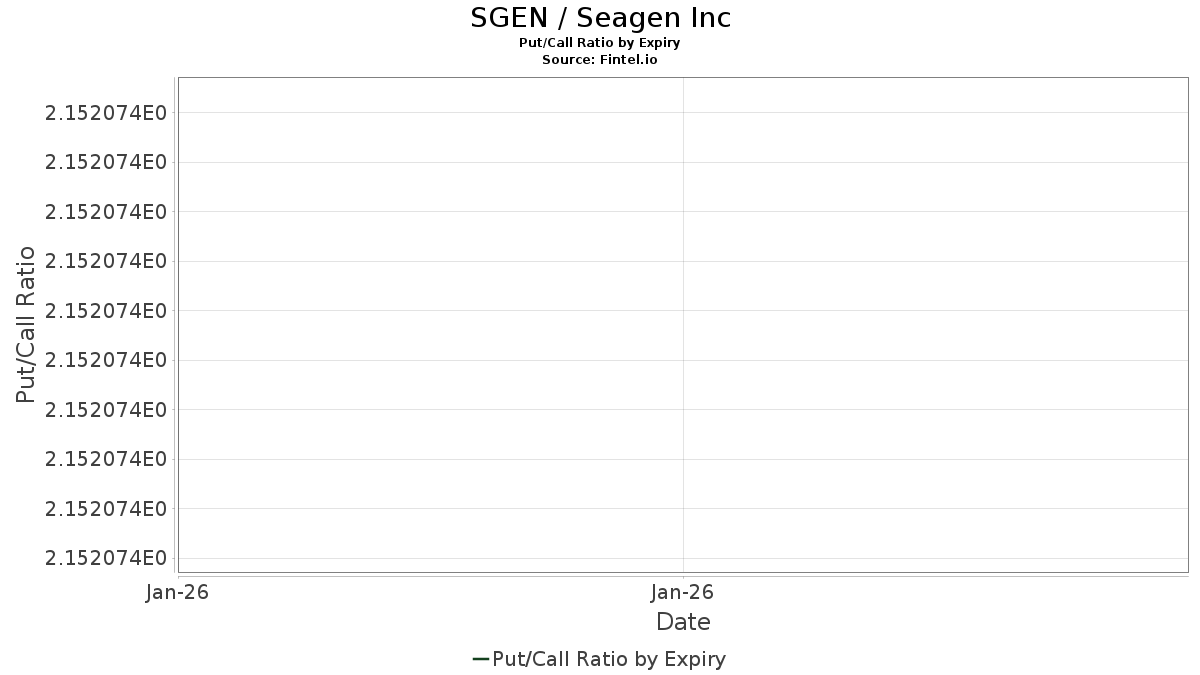The image size is (1200, 675).
Task: Open the Source: Fintel.io attribution text
Action: [600, 60]
